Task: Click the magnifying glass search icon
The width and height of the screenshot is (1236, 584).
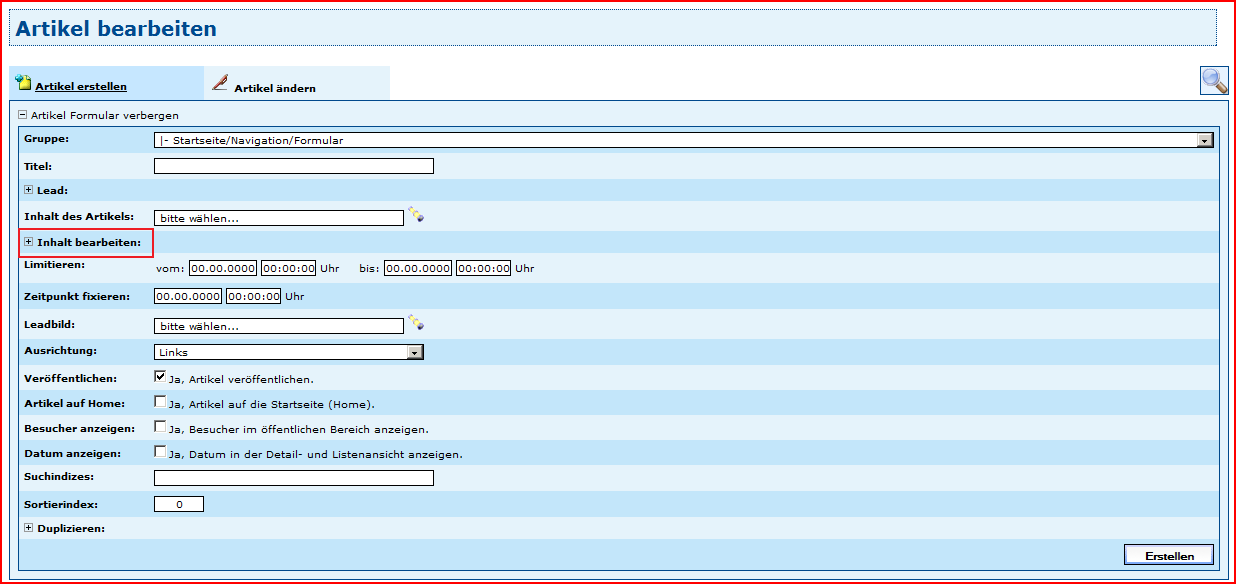Action: click(x=1214, y=81)
